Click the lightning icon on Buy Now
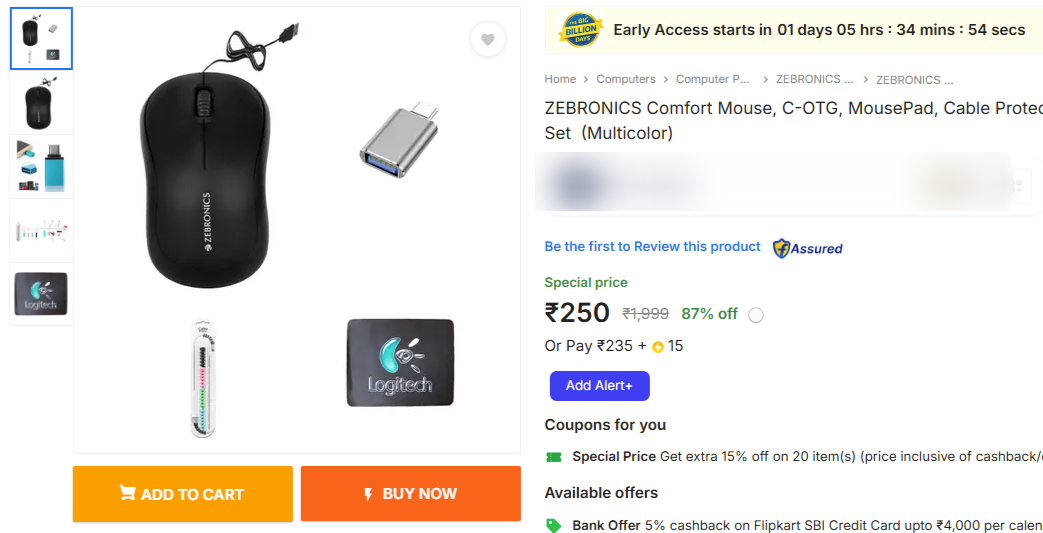The width and height of the screenshot is (1043, 533). click(x=368, y=493)
